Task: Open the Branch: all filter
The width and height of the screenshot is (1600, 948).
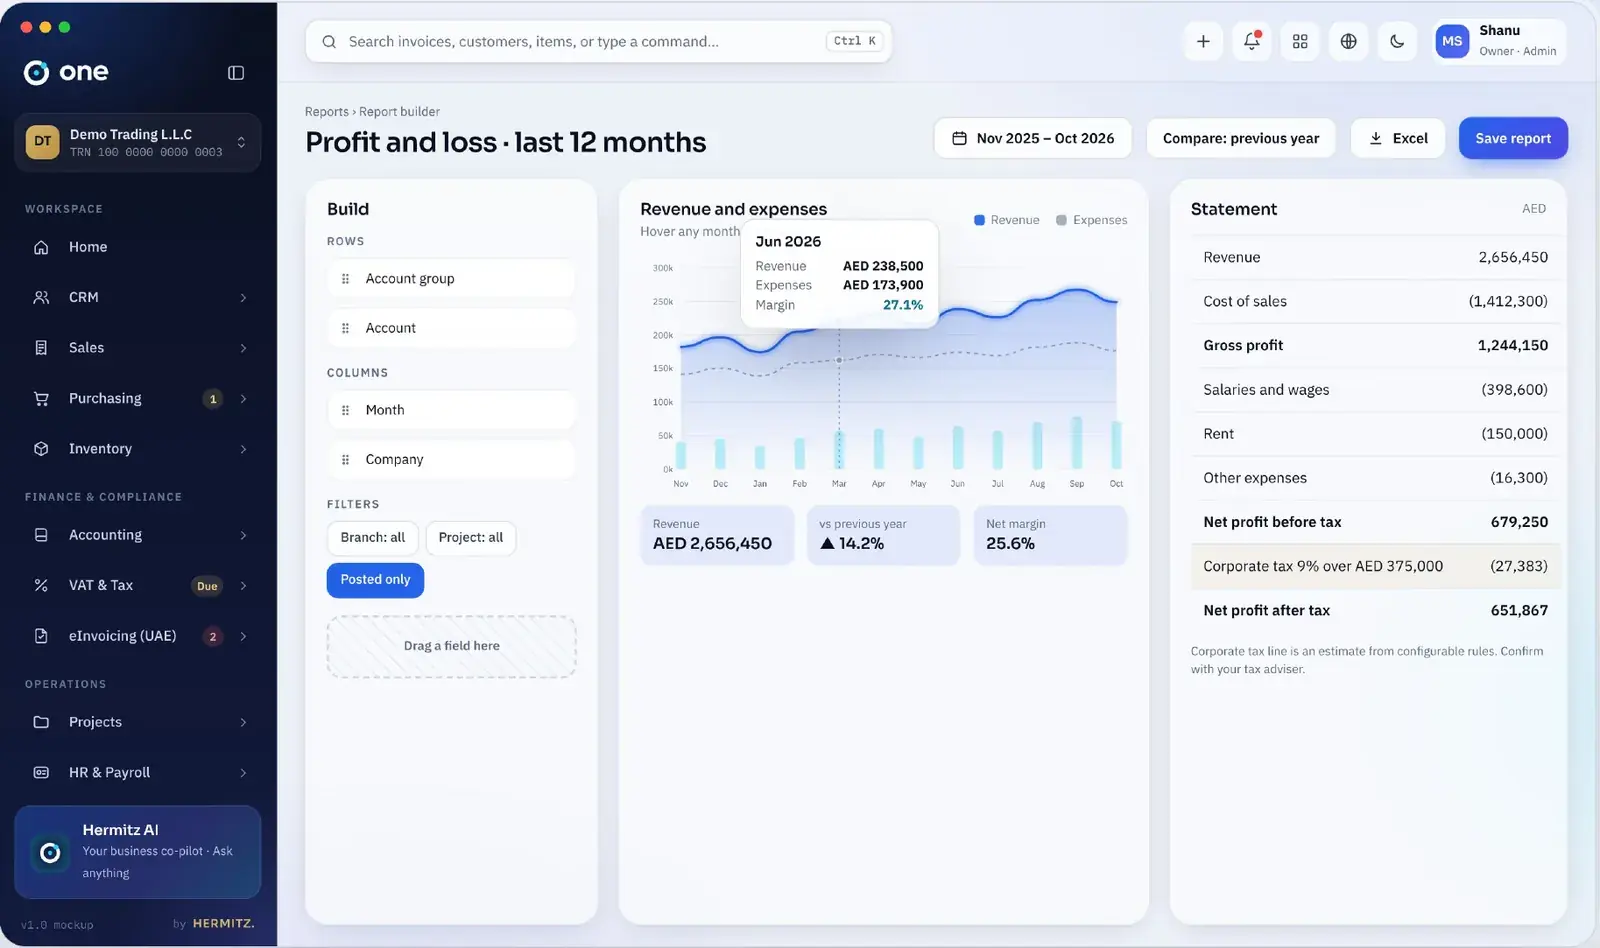Action: pyautogui.click(x=372, y=538)
